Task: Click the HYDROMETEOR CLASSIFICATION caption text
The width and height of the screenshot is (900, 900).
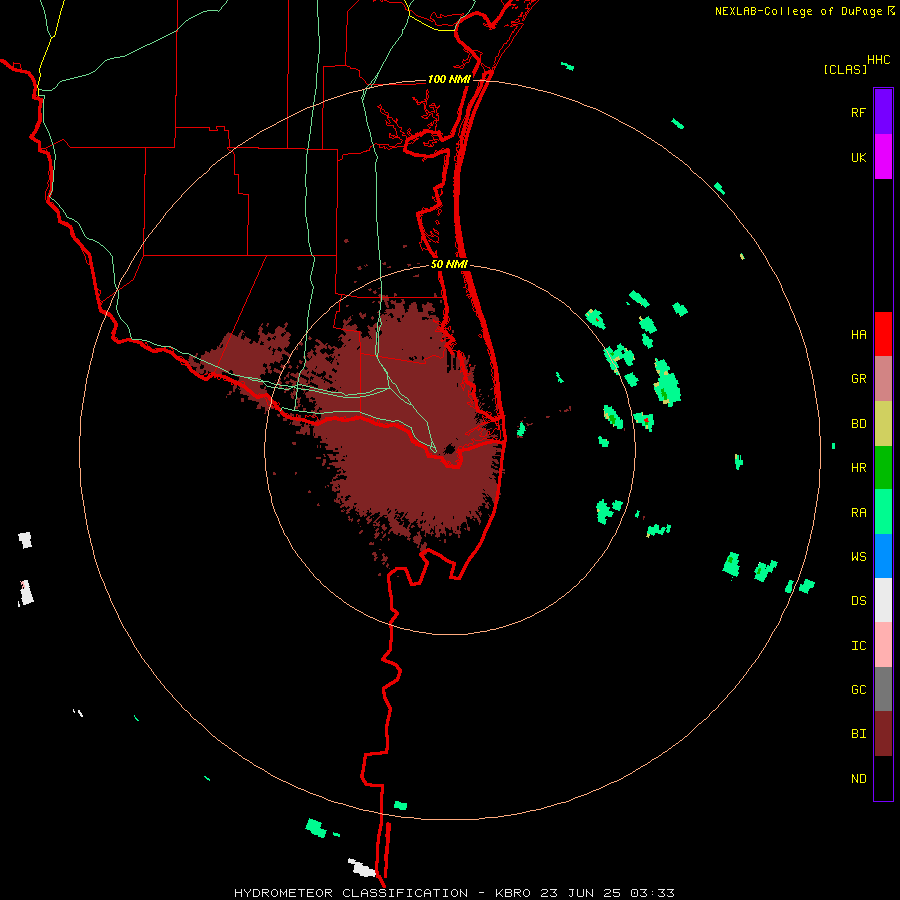Action: [351, 893]
